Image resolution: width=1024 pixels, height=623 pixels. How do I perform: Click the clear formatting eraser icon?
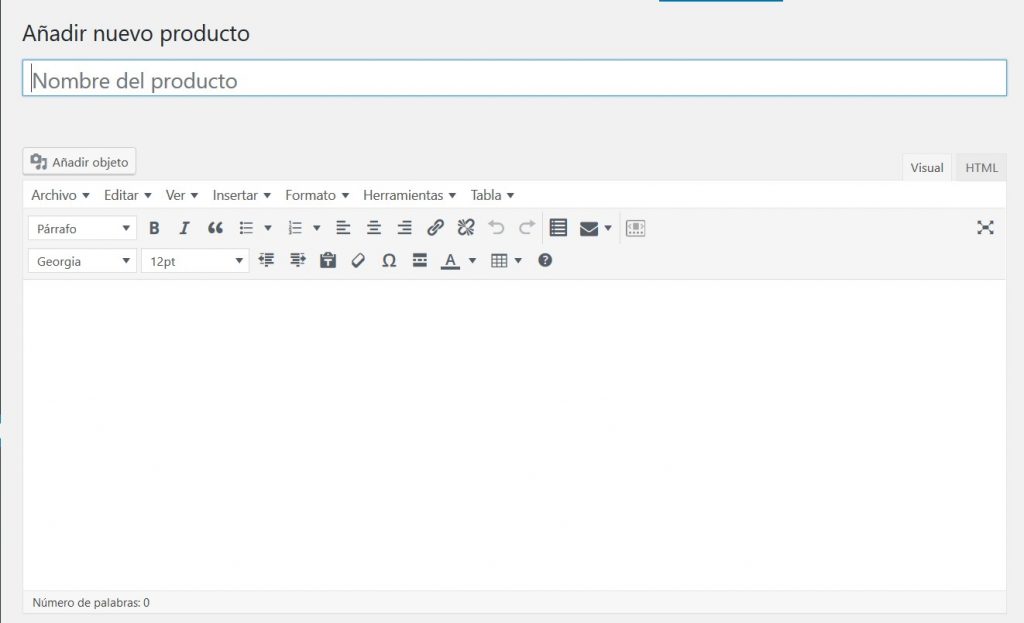click(358, 261)
